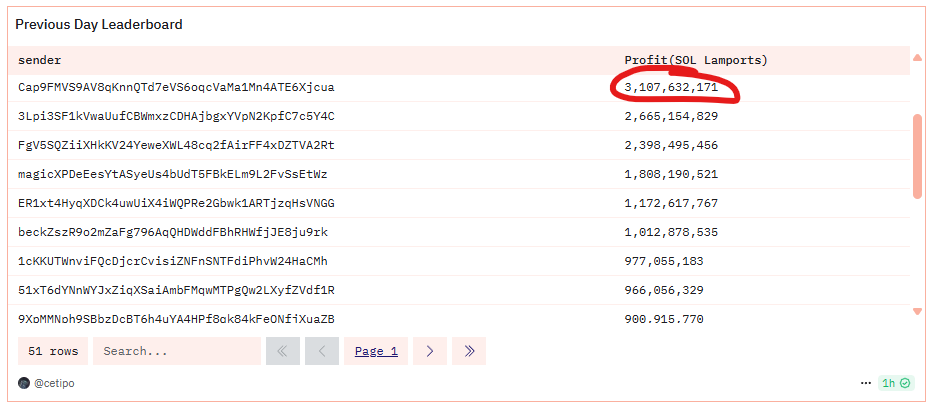This screenshot has width=929, height=403.
Task: Click profit value 900,915,770
Action: 664,319
